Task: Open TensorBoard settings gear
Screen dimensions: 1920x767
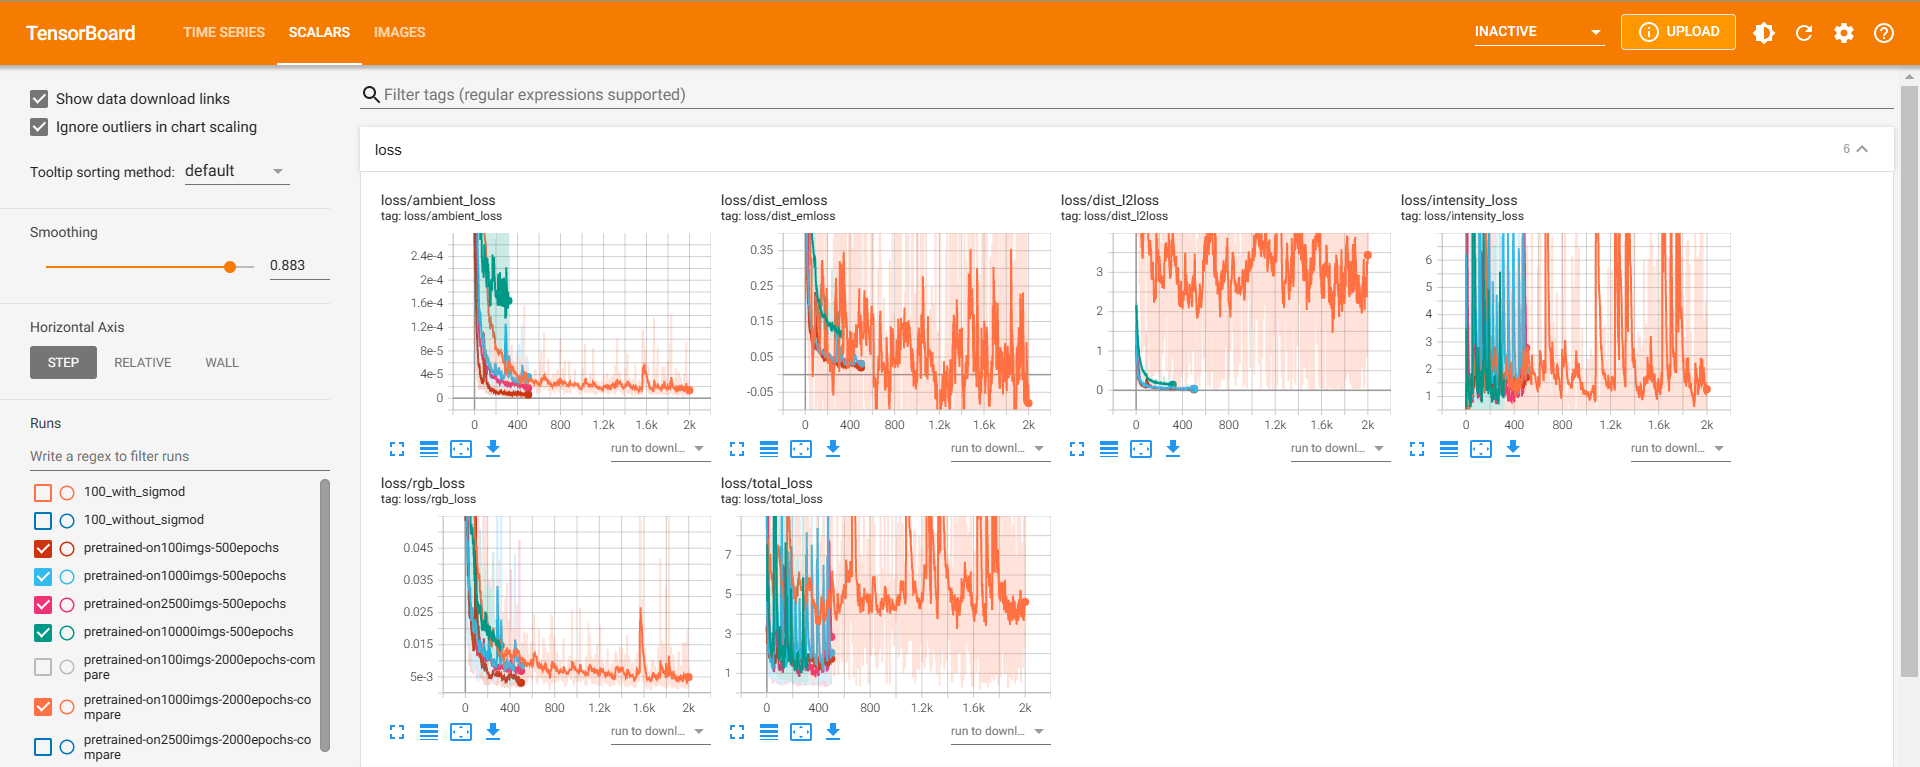Action: tap(1844, 33)
